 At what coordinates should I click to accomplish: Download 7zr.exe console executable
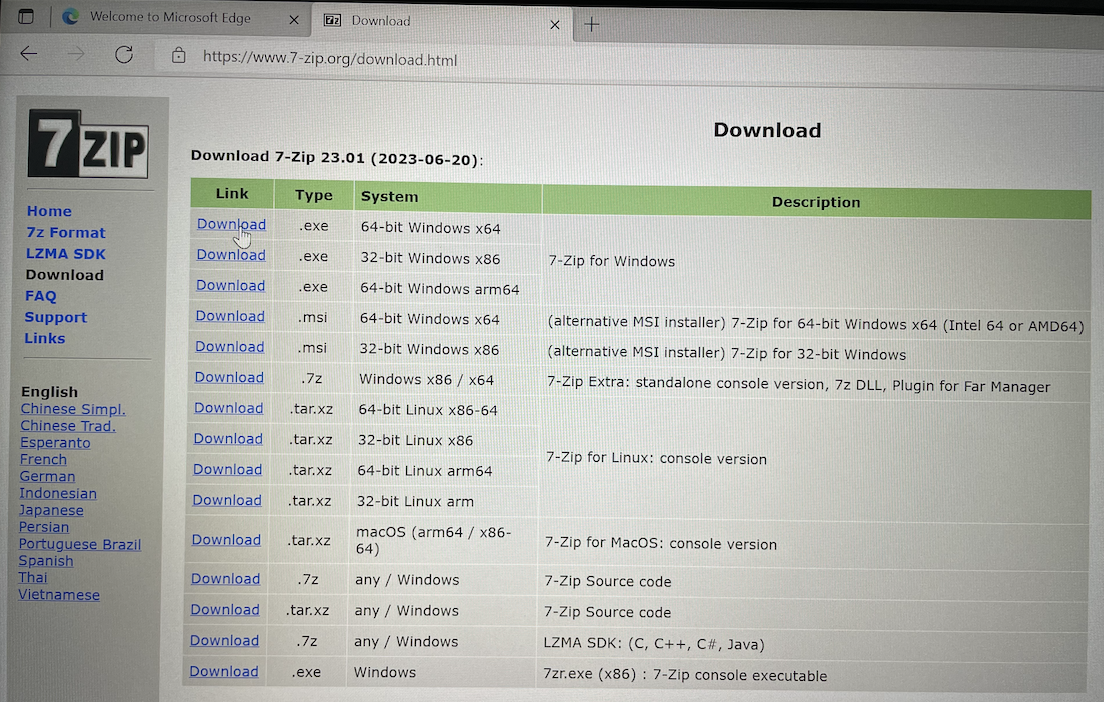click(x=223, y=672)
